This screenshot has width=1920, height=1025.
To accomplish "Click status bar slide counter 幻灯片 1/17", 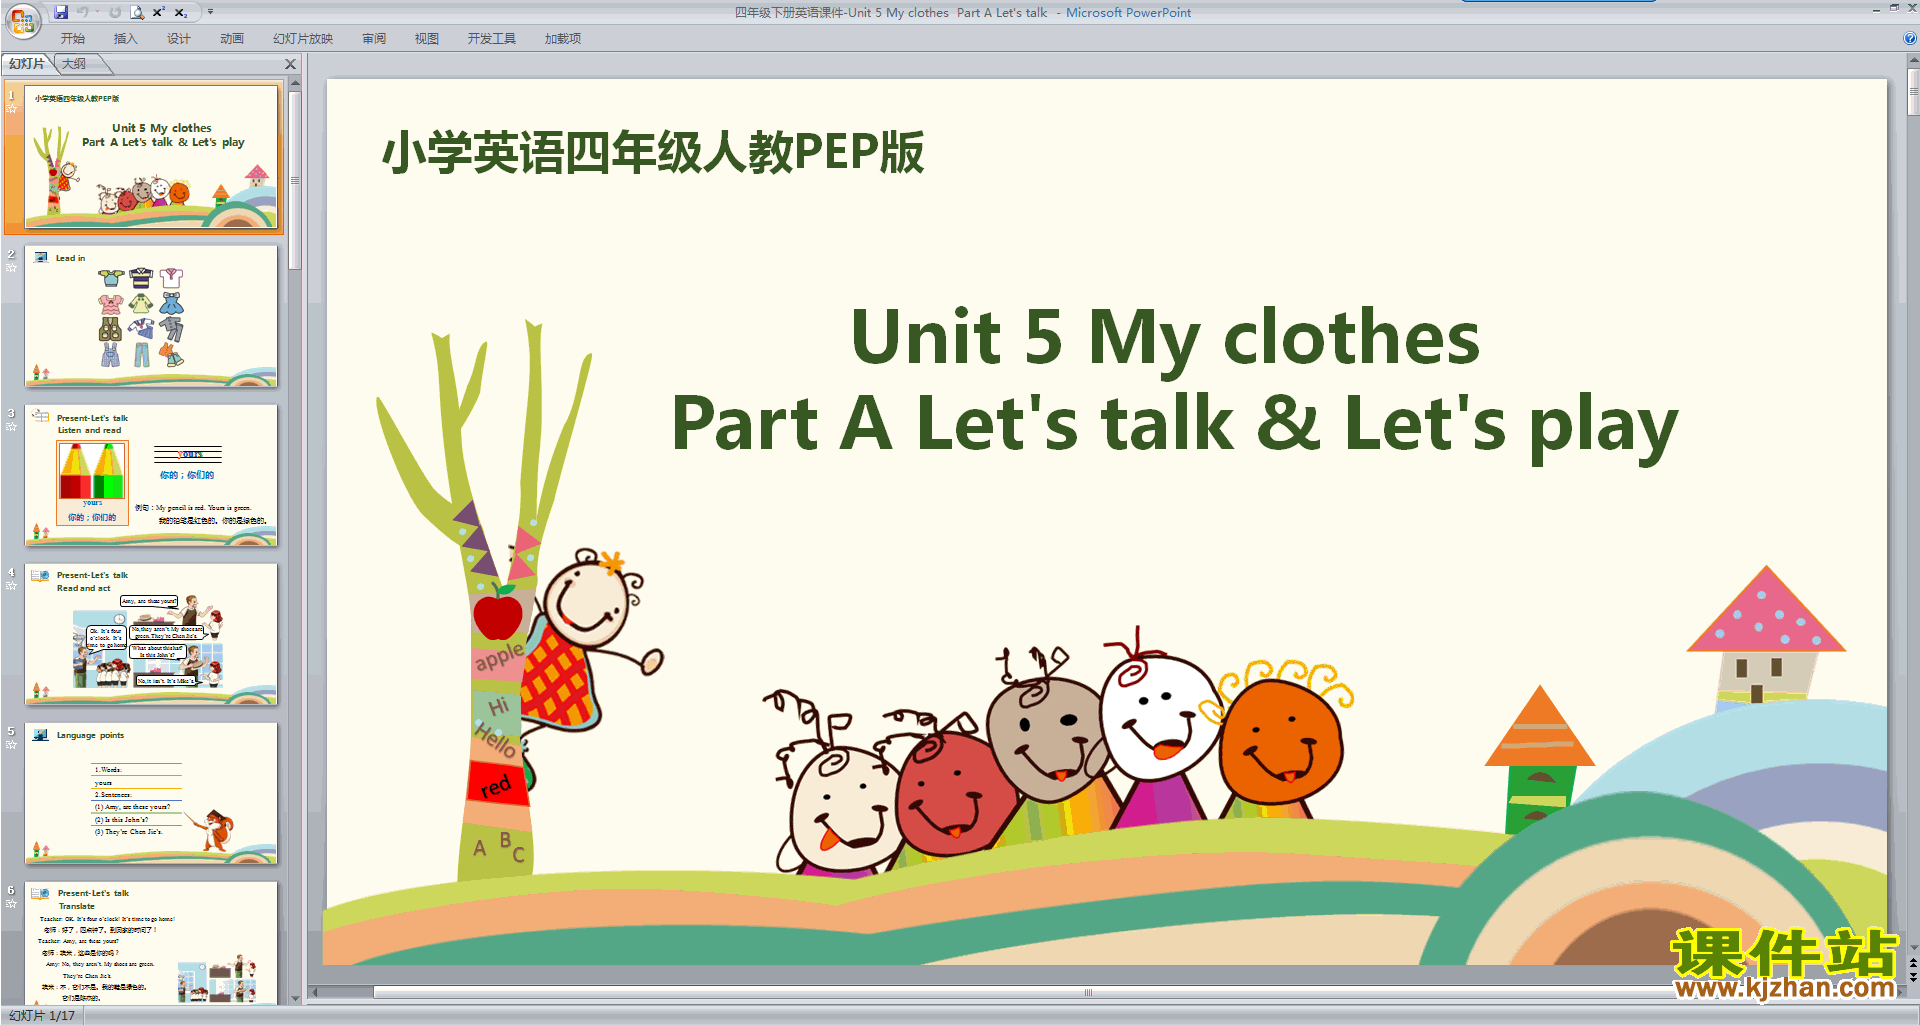I will click(42, 1015).
